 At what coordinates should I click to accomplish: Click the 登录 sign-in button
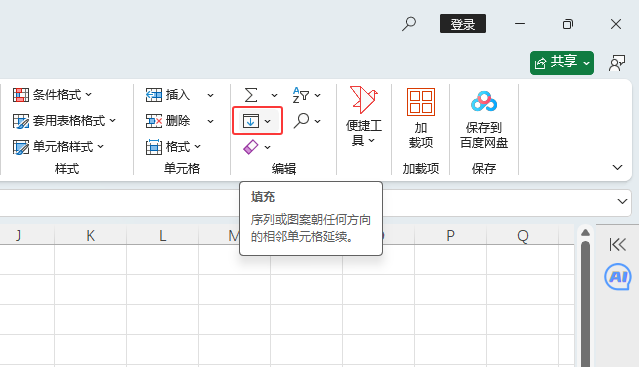463,24
